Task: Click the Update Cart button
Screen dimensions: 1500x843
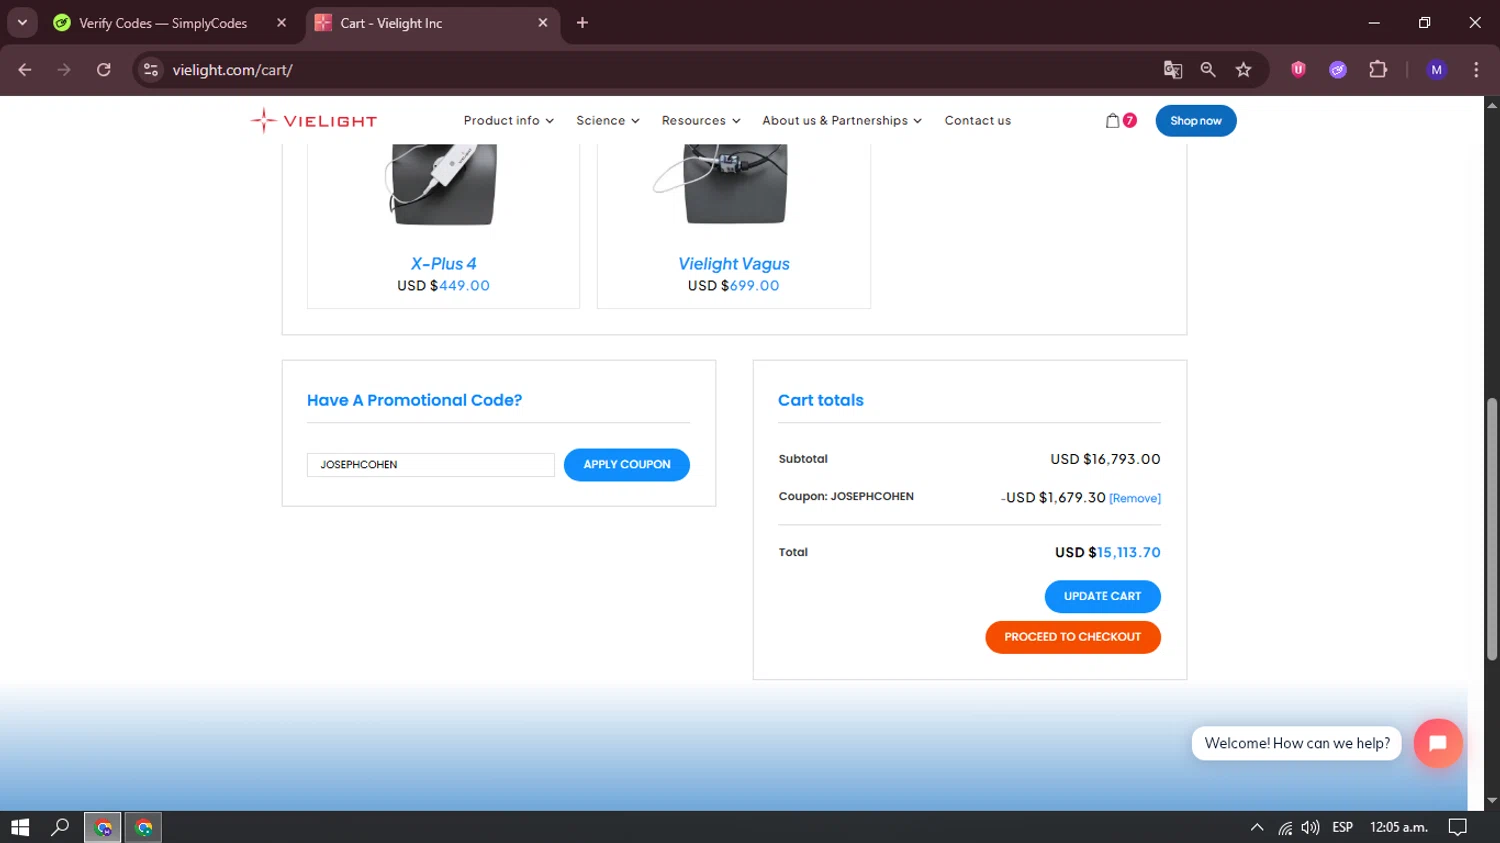Action: pyautogui.click(x=1103, y=596)
